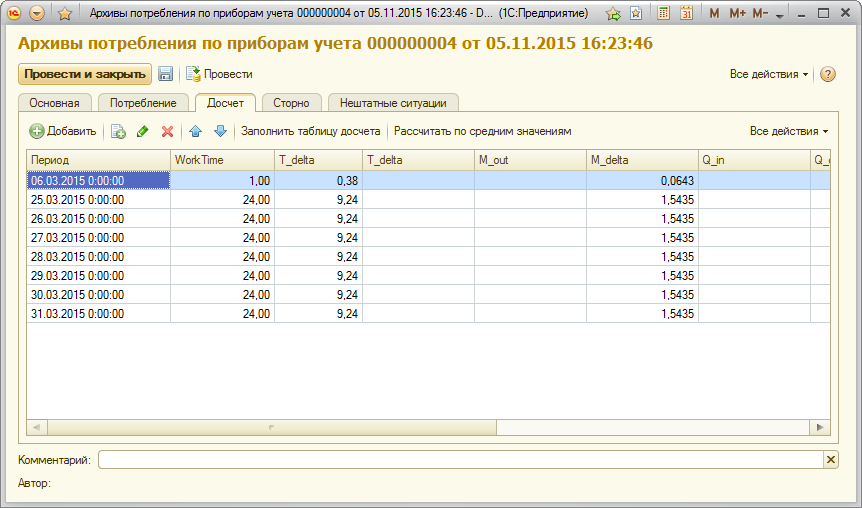Click Провести и закрыть button
The width and height of the screenshot is (862, 508).
point(85,74)
